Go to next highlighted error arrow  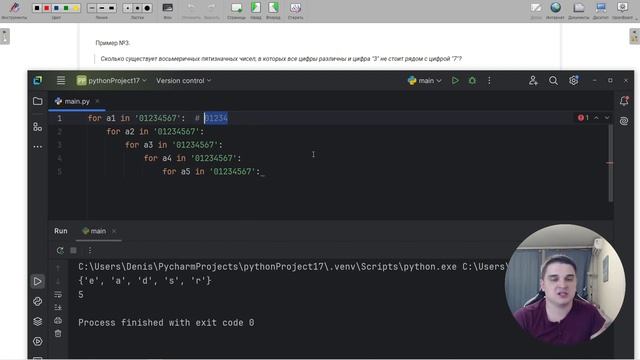tap(607, 118)
